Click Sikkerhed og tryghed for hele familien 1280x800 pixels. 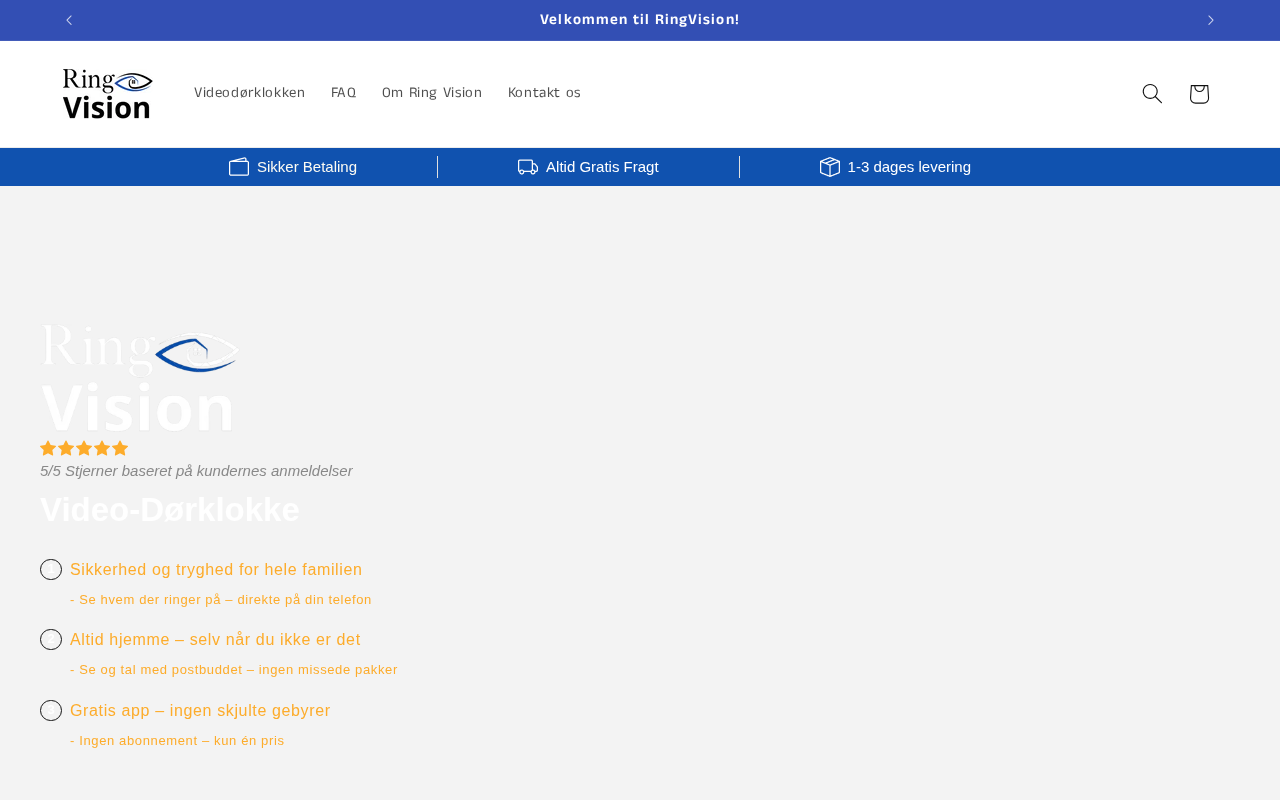(216, 569)
